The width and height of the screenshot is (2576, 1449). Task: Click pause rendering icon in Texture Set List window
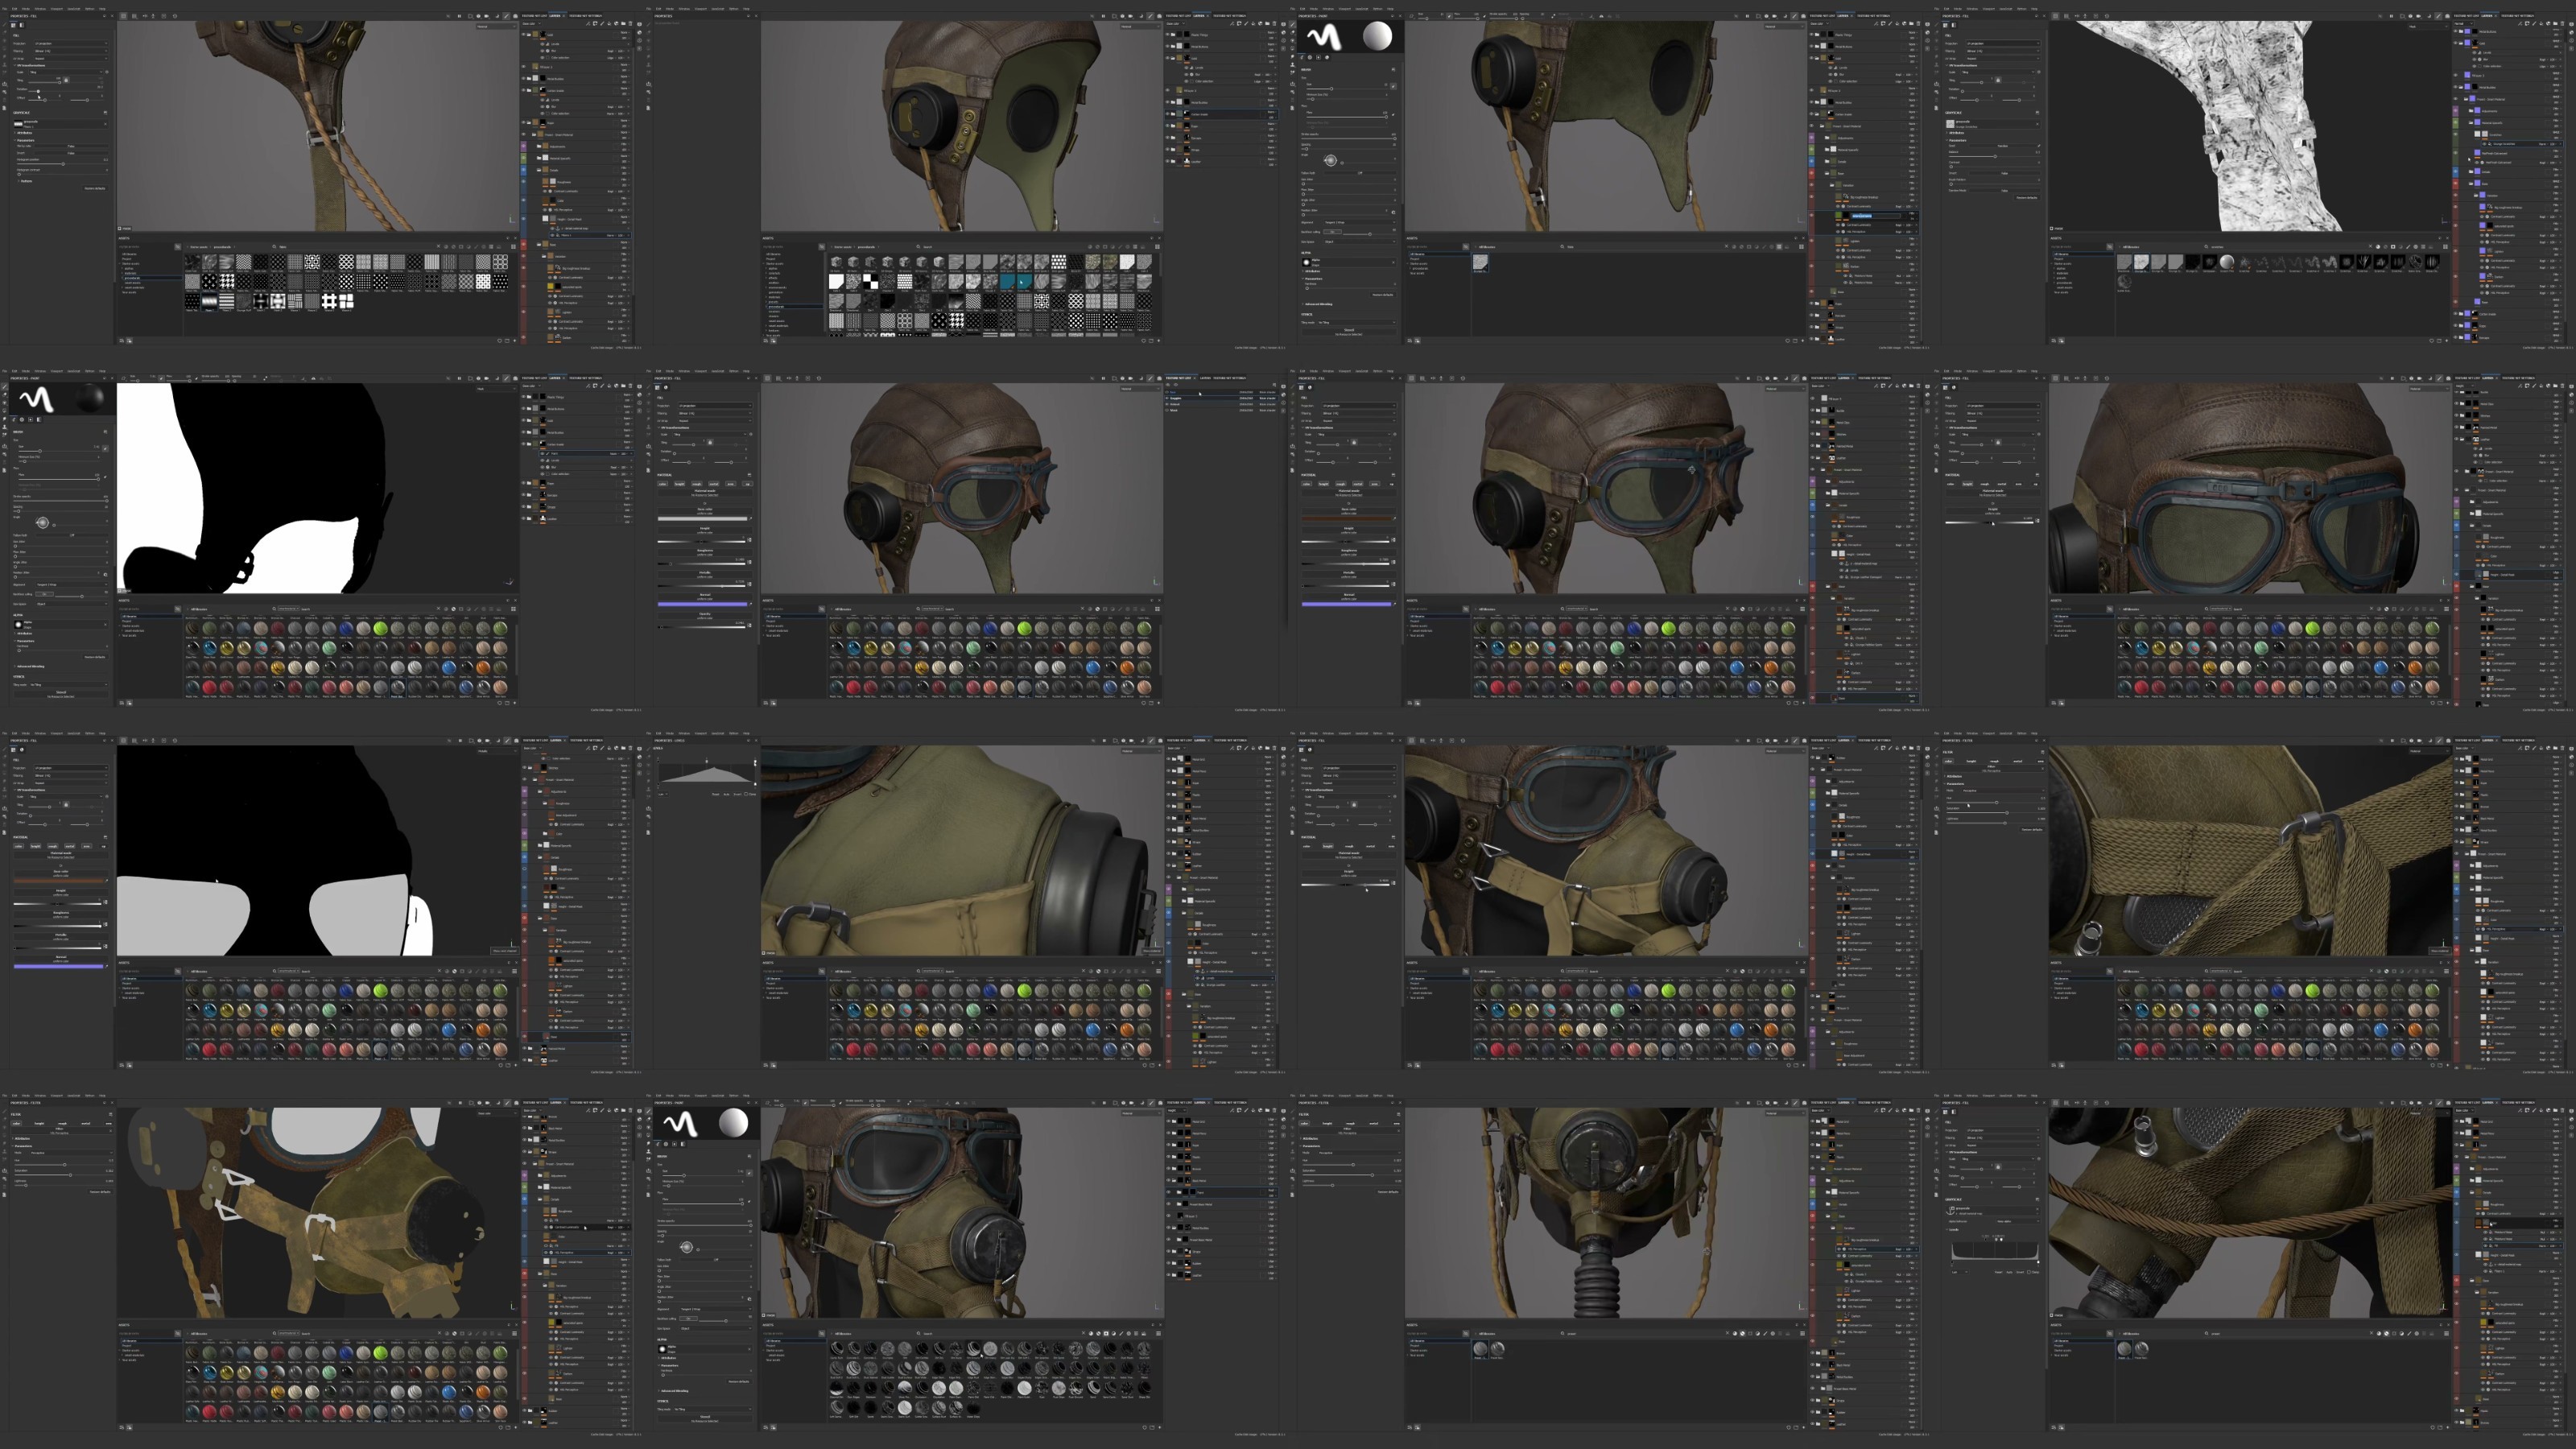pyautogui.click(x=1104, y=379)
